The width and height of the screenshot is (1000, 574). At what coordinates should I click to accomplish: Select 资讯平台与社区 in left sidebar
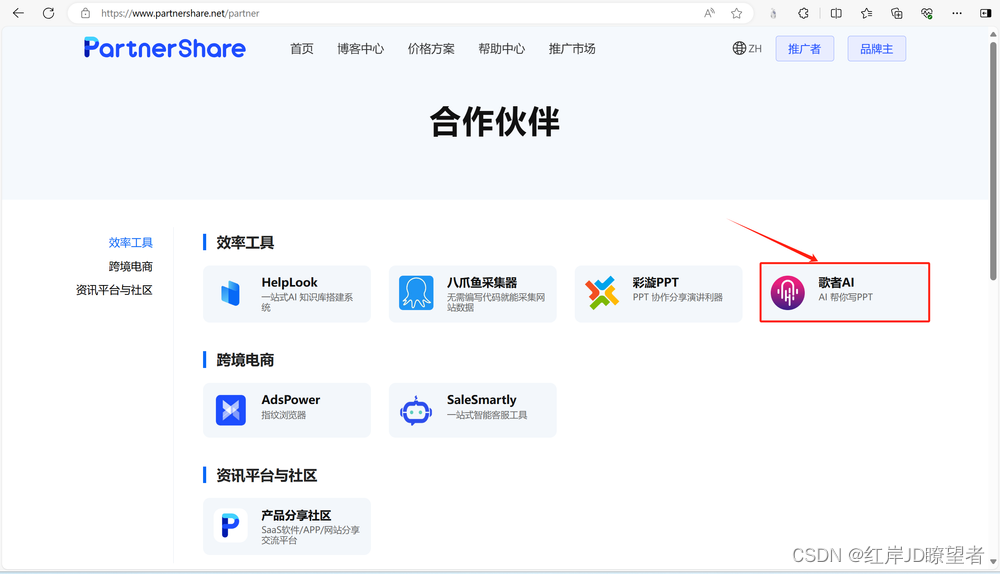(x=114, y=290)
